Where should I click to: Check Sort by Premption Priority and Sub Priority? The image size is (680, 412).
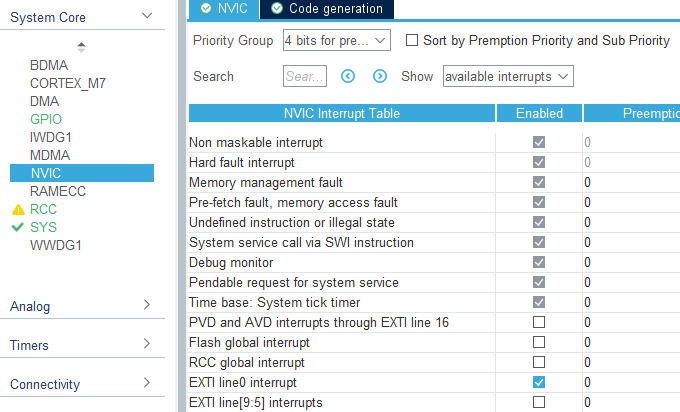tap(412, 41)
